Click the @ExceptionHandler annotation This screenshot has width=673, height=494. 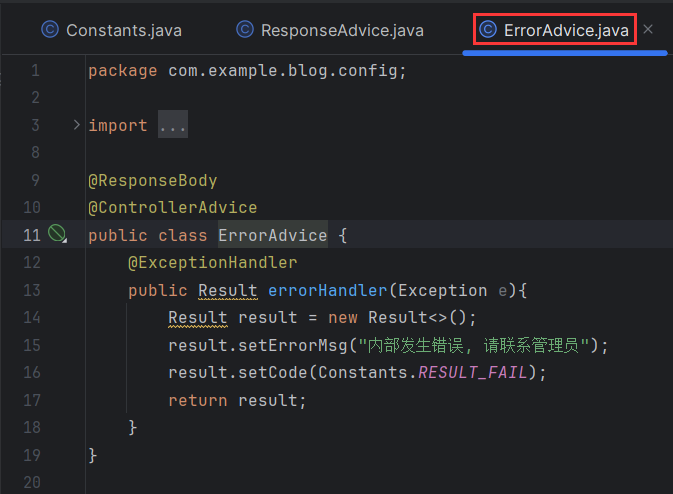[x=212, y=262]
